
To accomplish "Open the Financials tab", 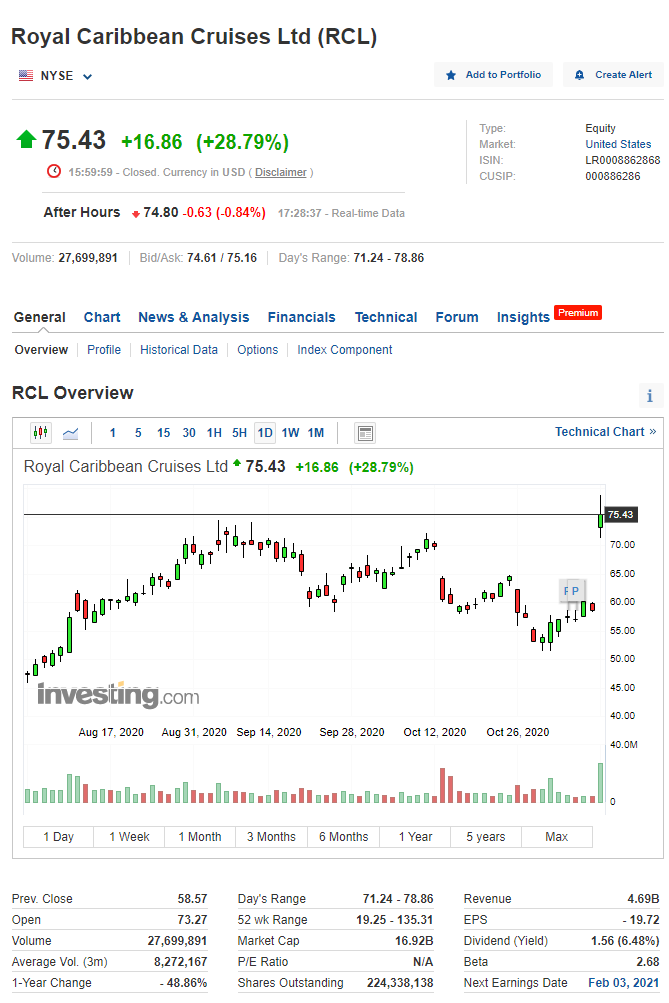I will pyautogui.click(x=301, y=317).
